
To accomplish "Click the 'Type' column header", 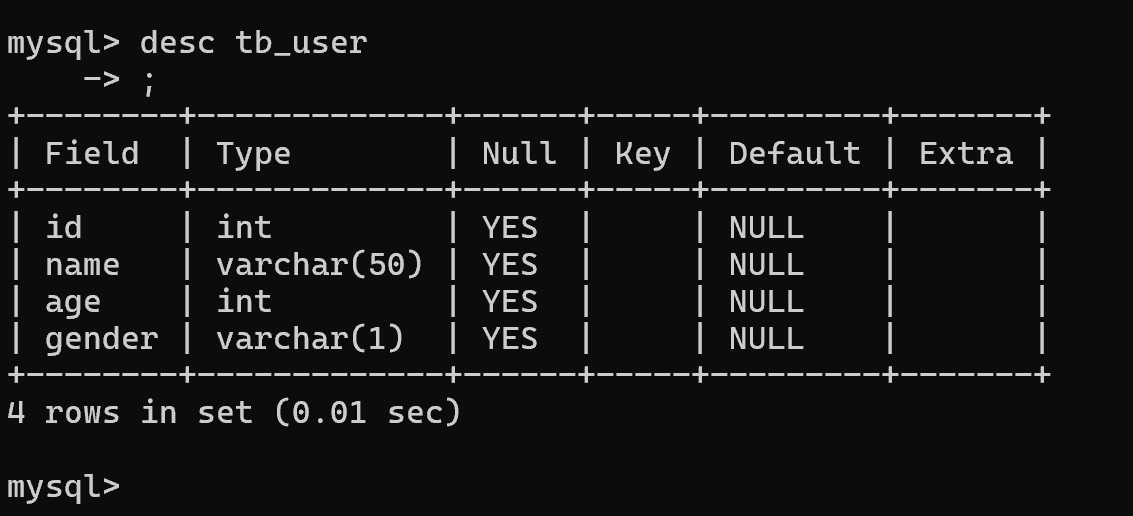I will tap(253, 153).
